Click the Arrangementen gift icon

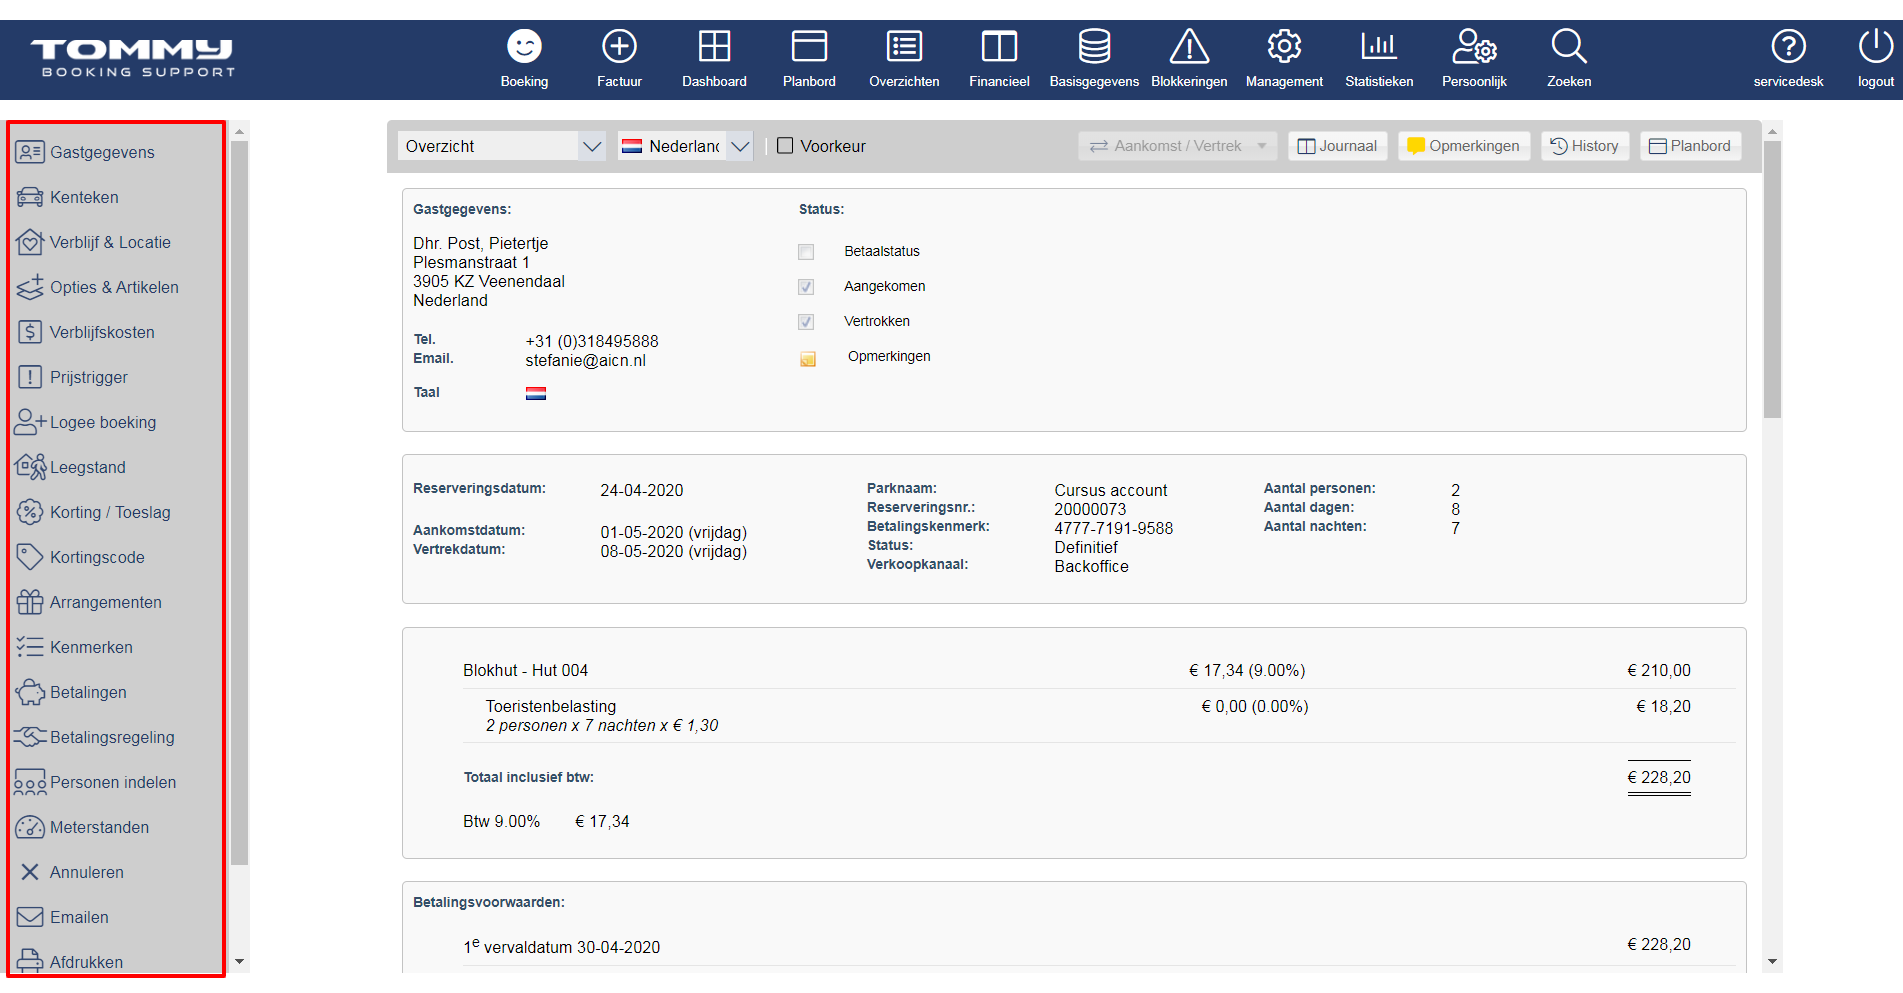[x=30, y=602]
